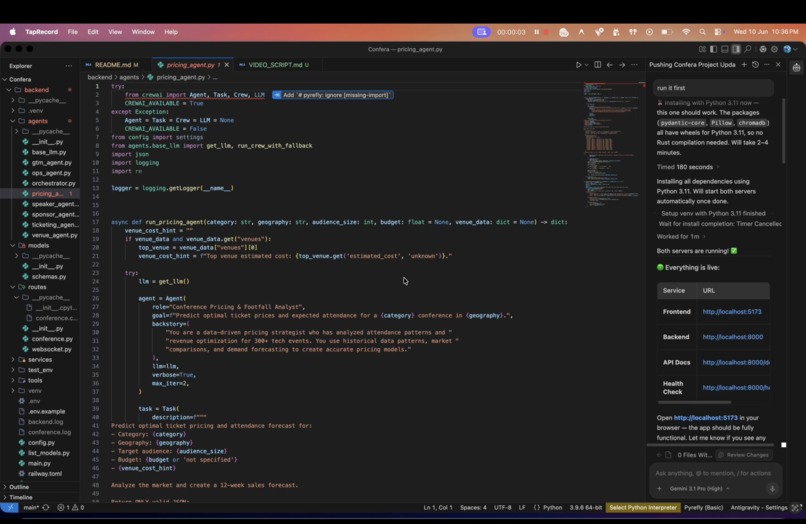Collapse the agents folder in Explorer
This screenshot has width=806, height=524.
pos(38,121)
